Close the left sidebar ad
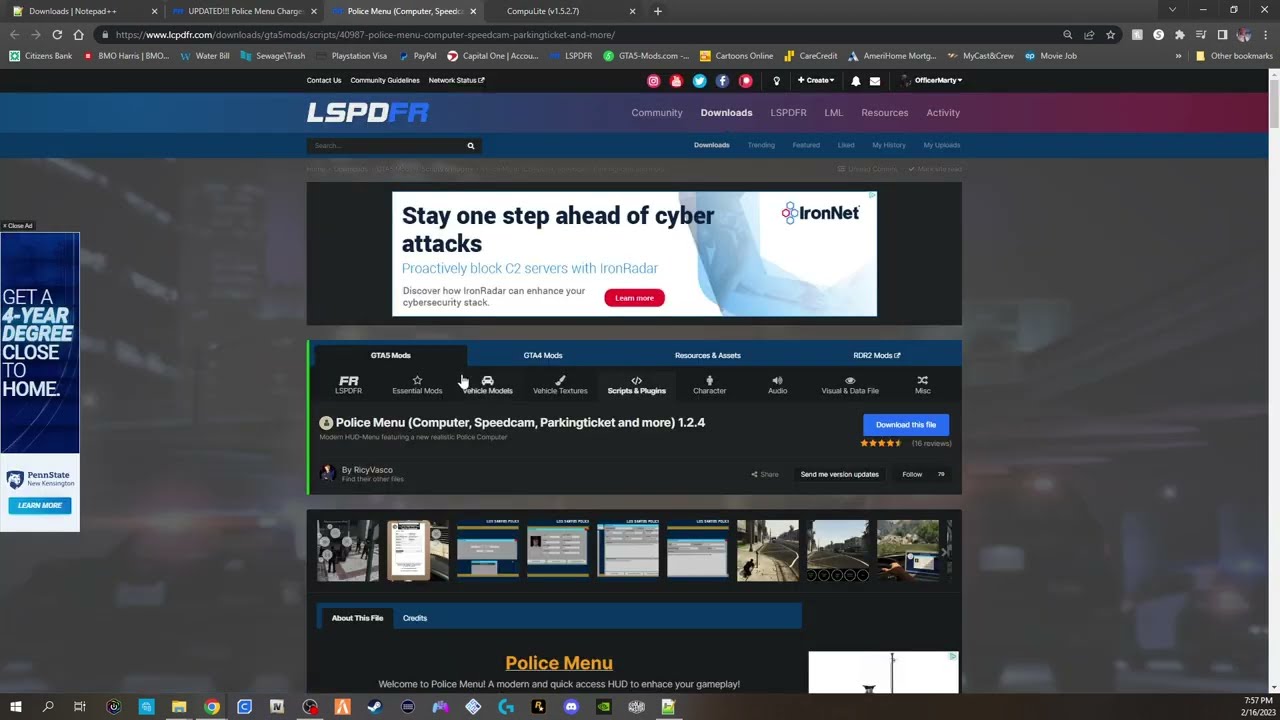1280x720 pixels. tap(17, 226)
